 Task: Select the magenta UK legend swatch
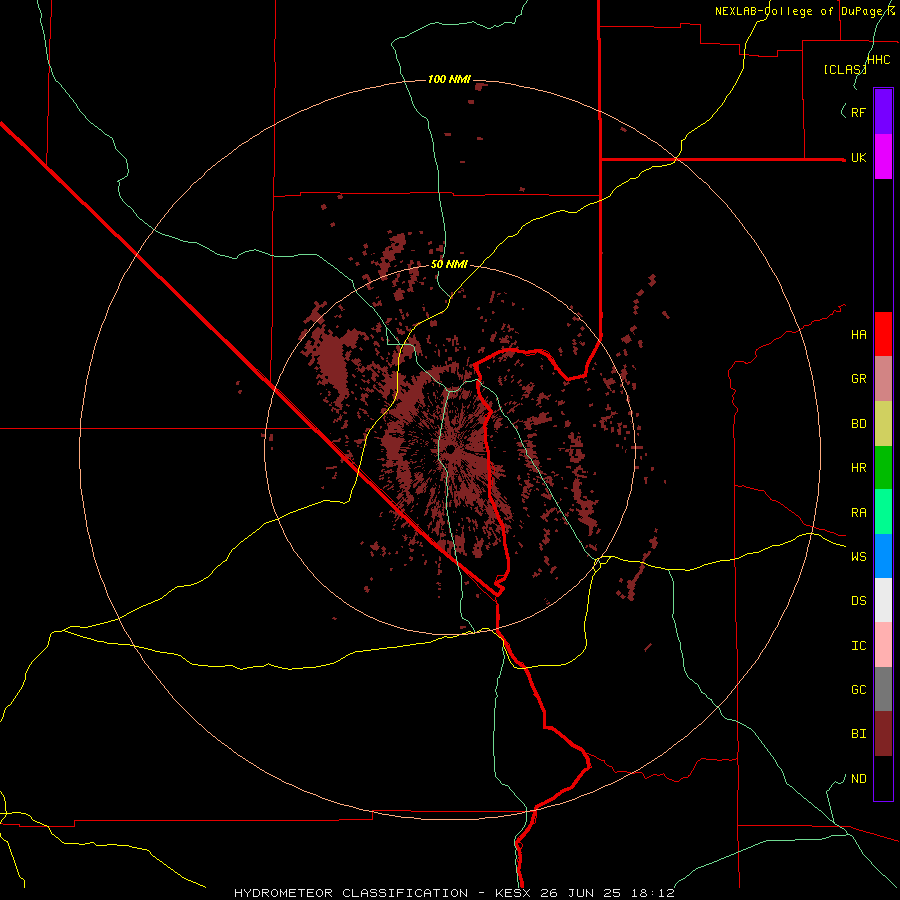883,157
